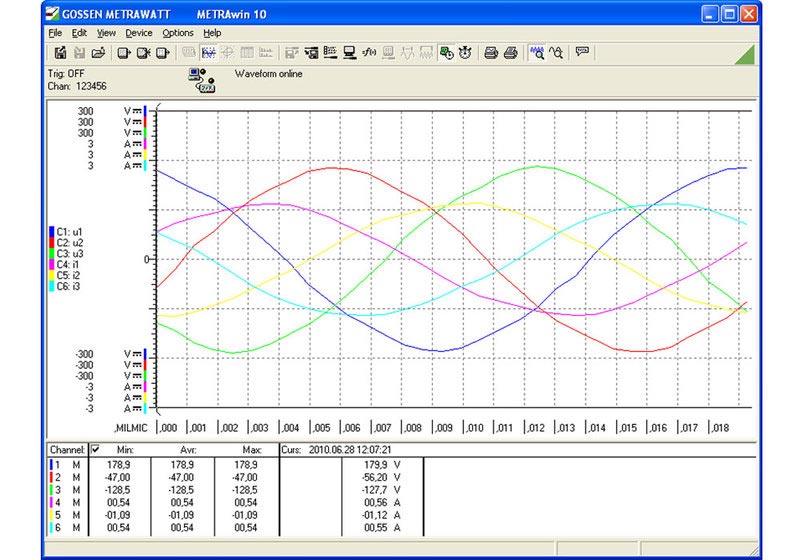The image size is (800, 560).
Task: Click the greyed-out bar chart view icon
Action: (x=266, y=53)
